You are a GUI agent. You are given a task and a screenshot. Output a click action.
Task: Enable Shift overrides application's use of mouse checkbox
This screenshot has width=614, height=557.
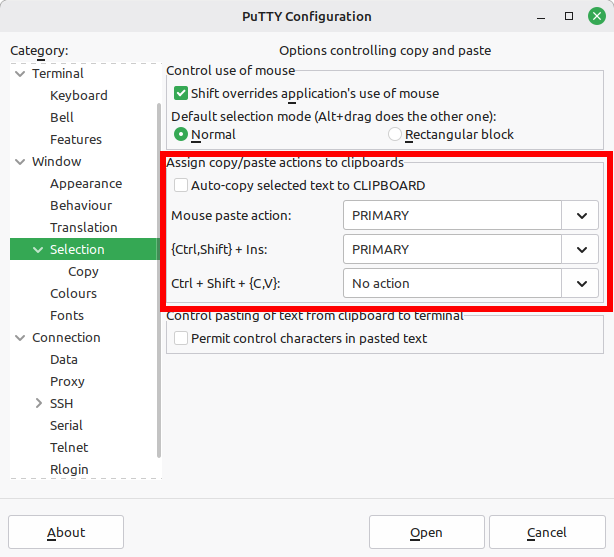coord(181,93)
